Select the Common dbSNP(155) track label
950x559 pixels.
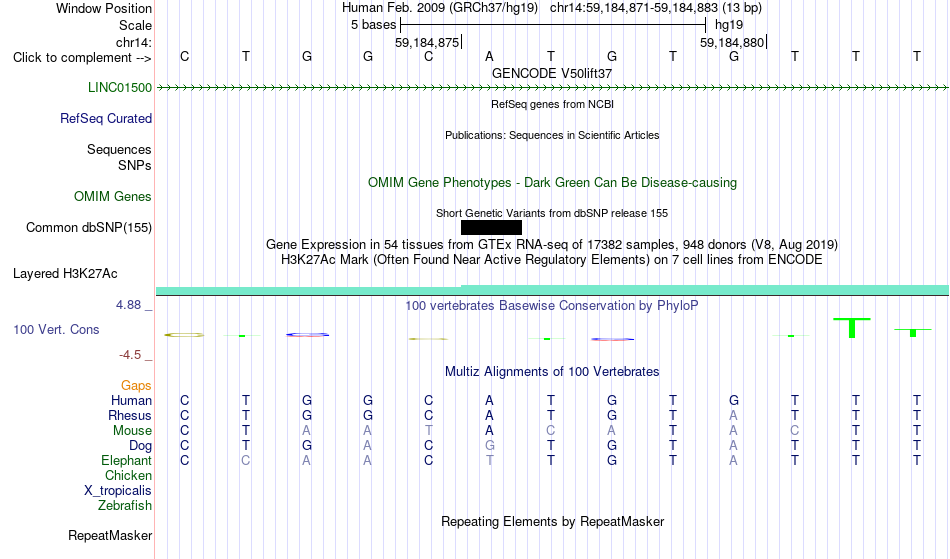[89, 227]
